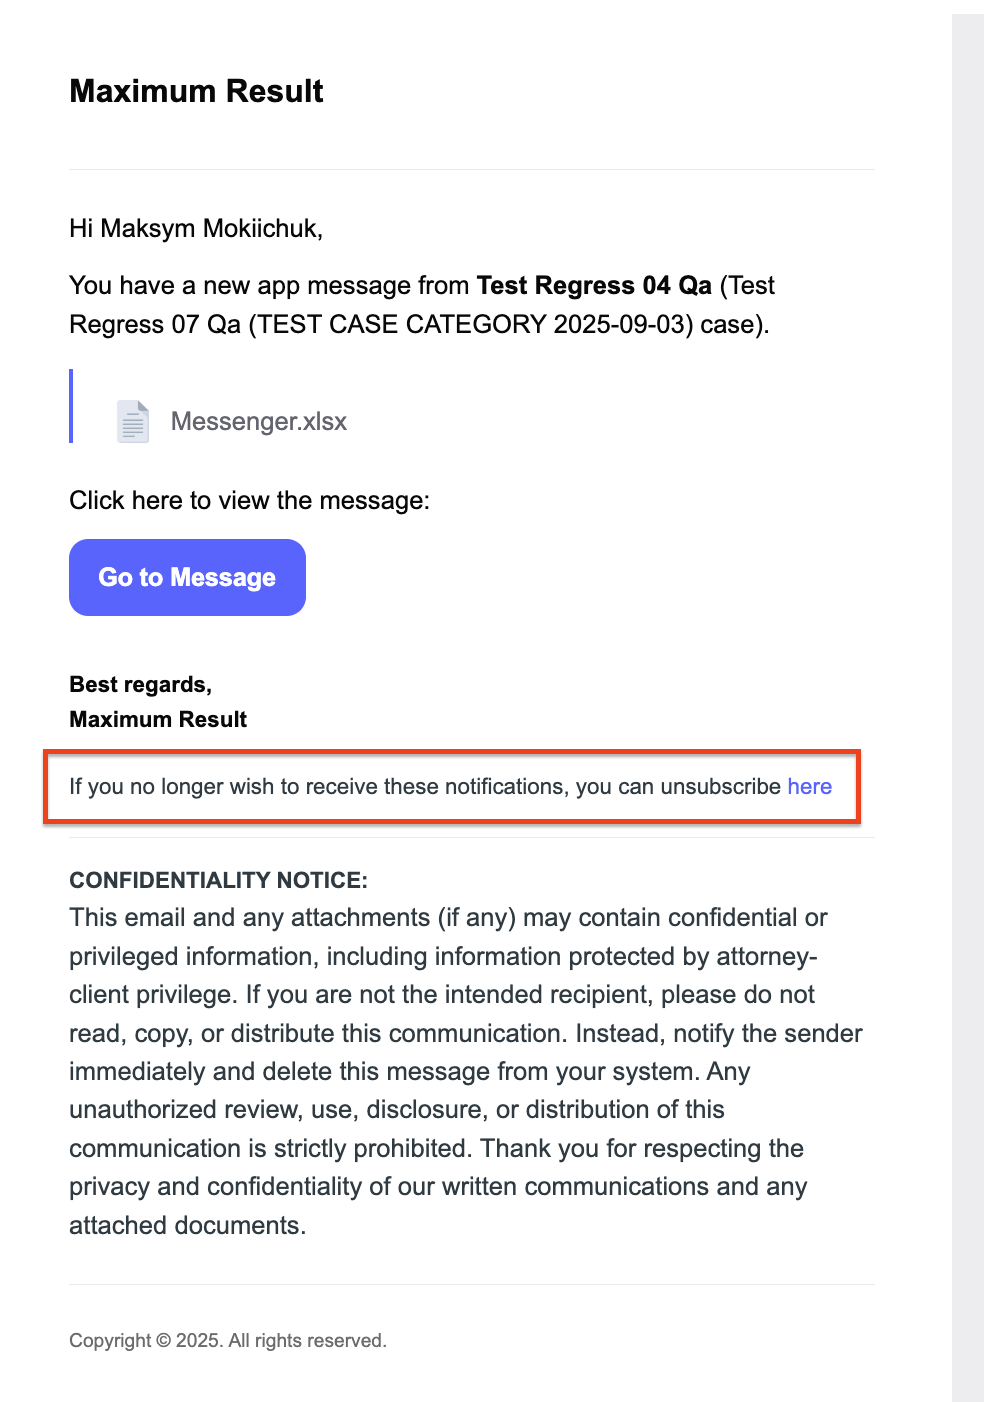Click the divider above the copyright footer
Image resolution: width=984 pixels, height=1402 pixels.
point(472,1286)
